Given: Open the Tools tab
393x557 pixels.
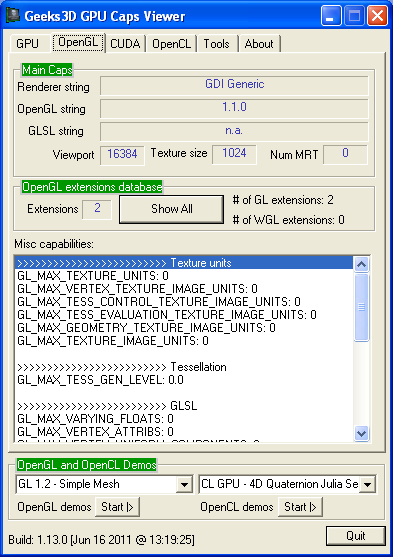Looking at the screenshot, I should [x=216, y=44].
